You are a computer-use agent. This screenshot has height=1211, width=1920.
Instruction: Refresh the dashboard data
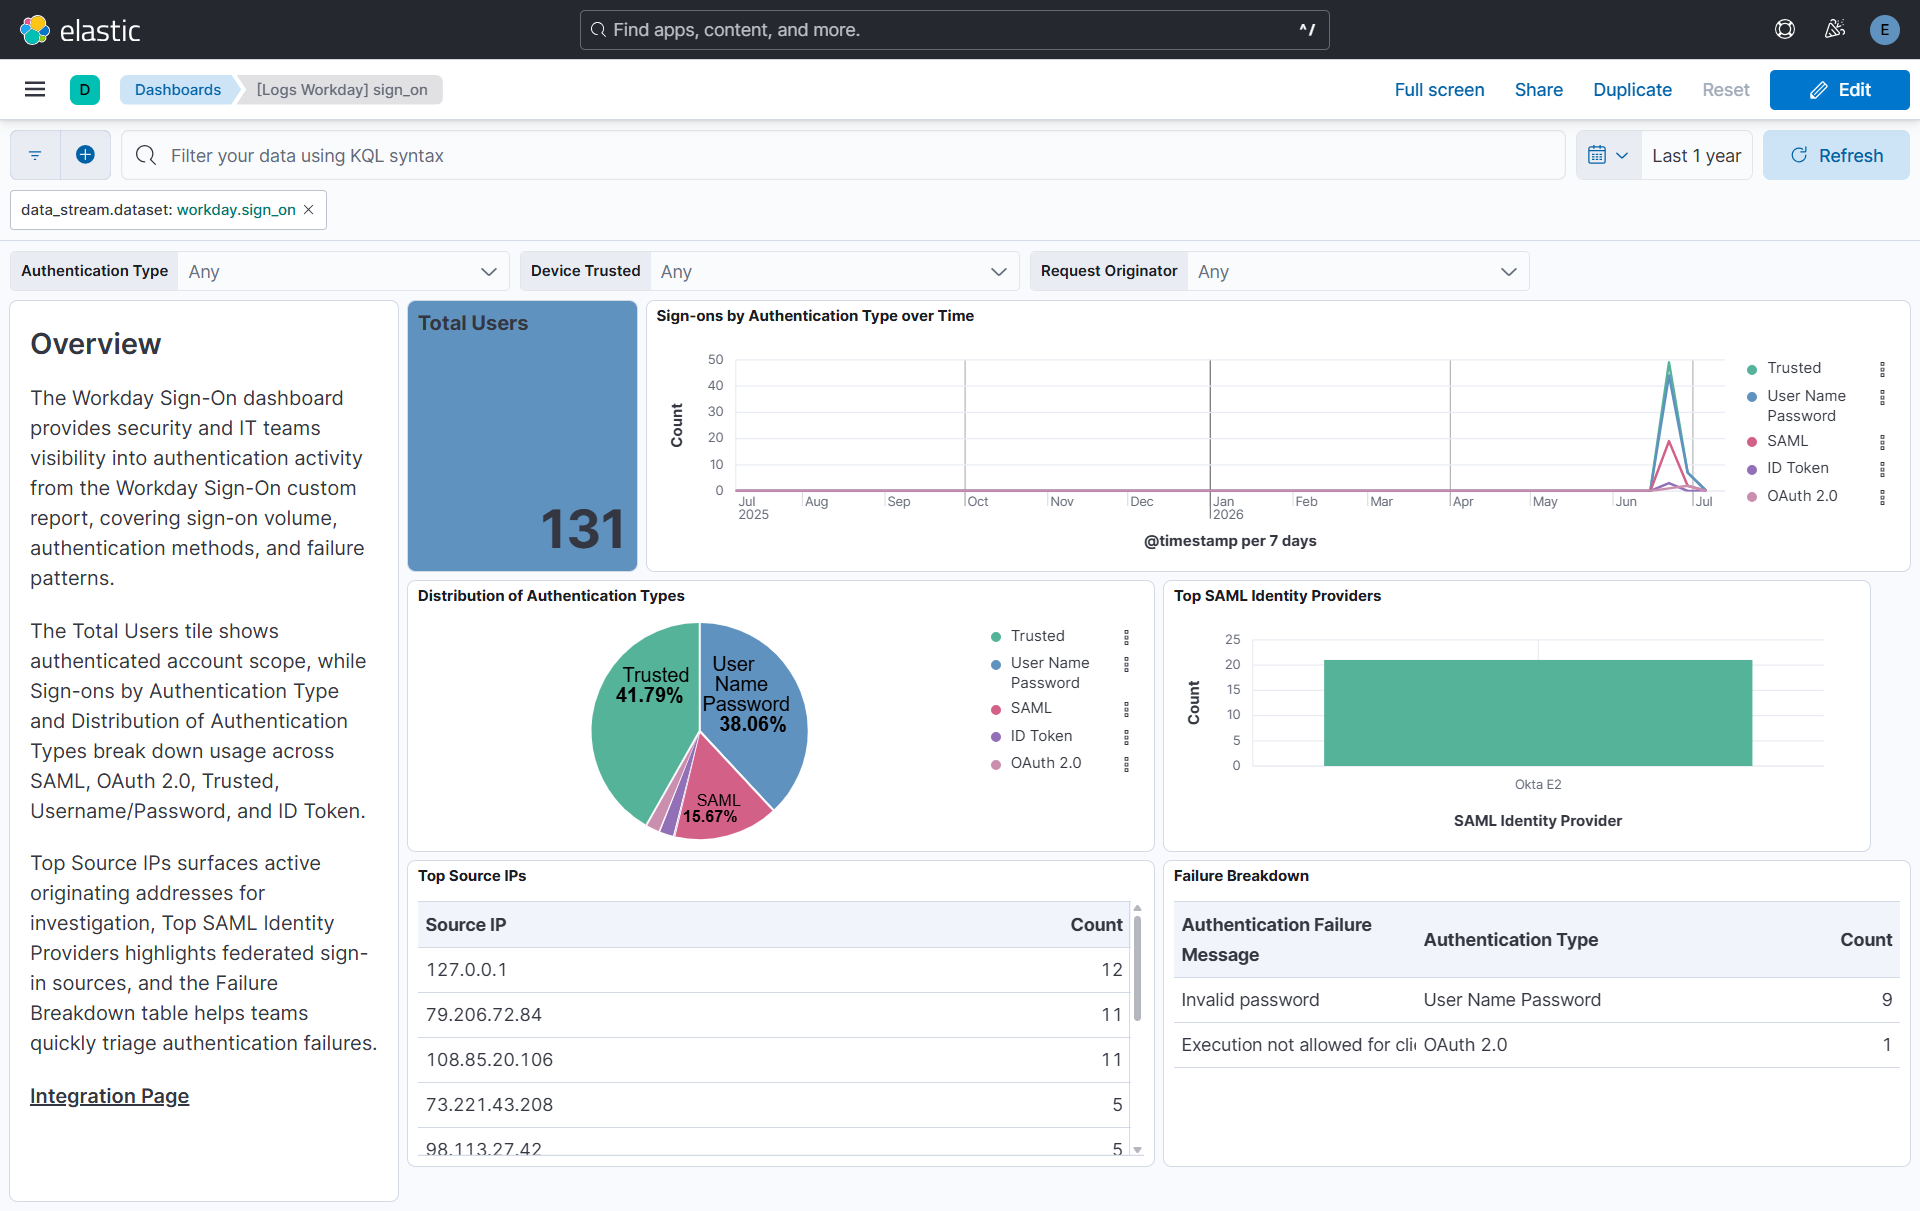[1836, 155]
